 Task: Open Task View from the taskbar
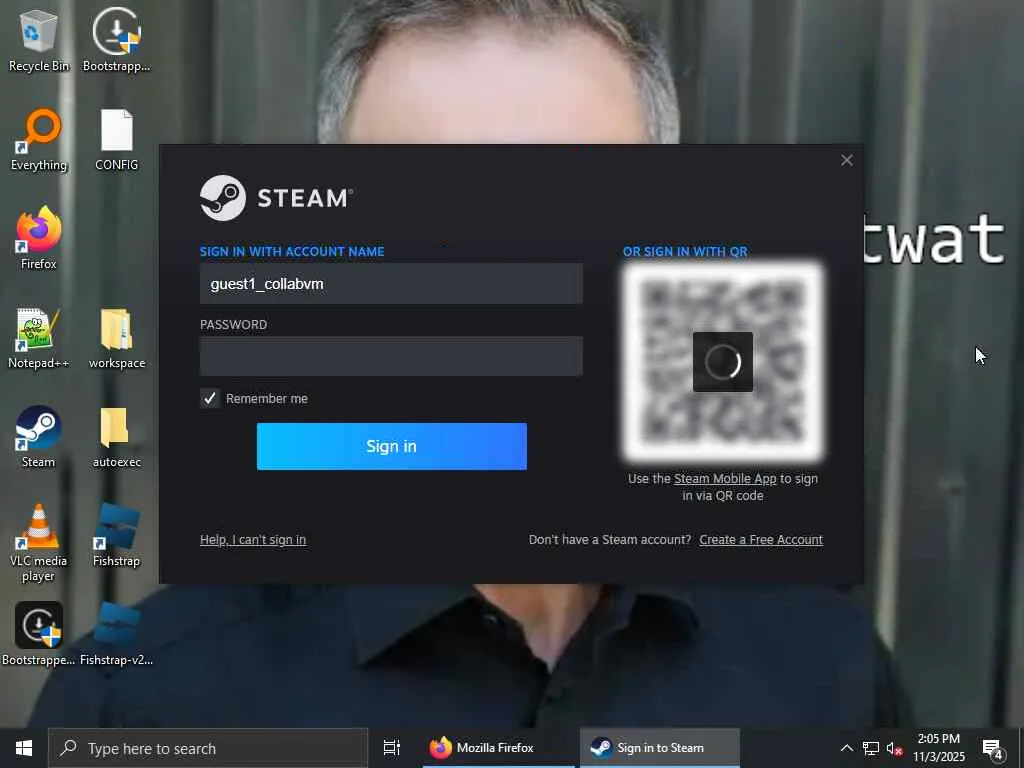point(392,748)
